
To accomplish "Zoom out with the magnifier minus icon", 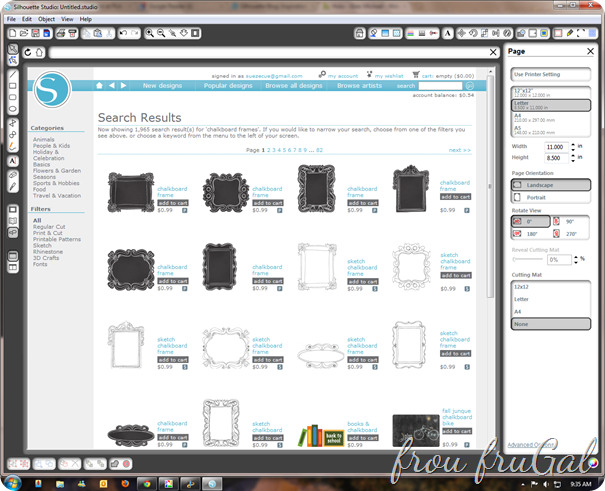I will pyautogui.click(x=161, y=33).
